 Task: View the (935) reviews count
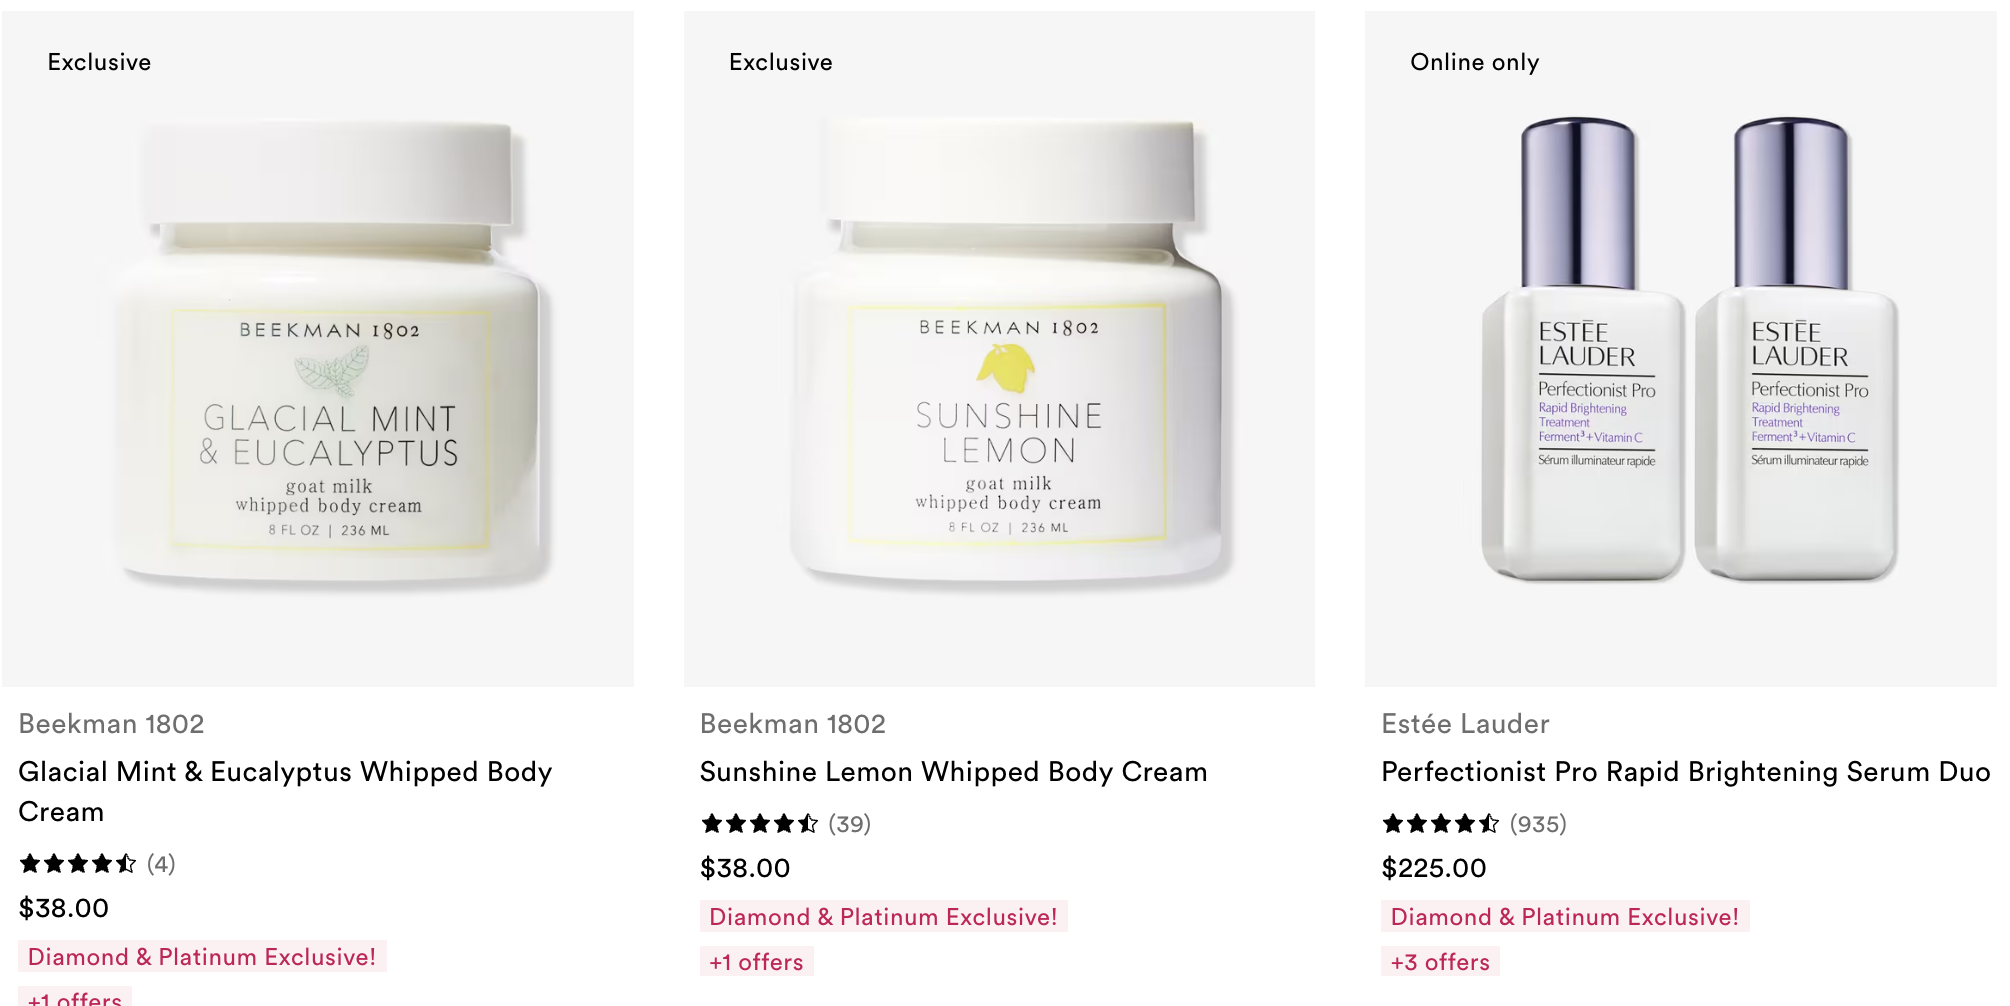pos(1538,824)
